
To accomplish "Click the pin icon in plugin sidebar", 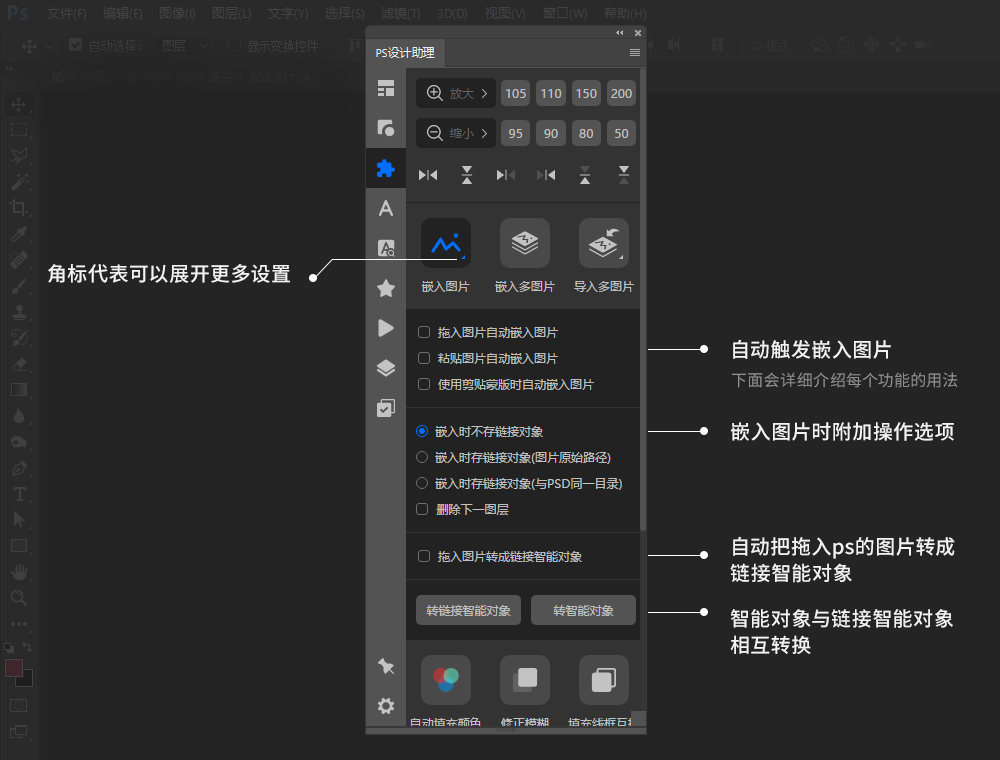I will [386, 666].
